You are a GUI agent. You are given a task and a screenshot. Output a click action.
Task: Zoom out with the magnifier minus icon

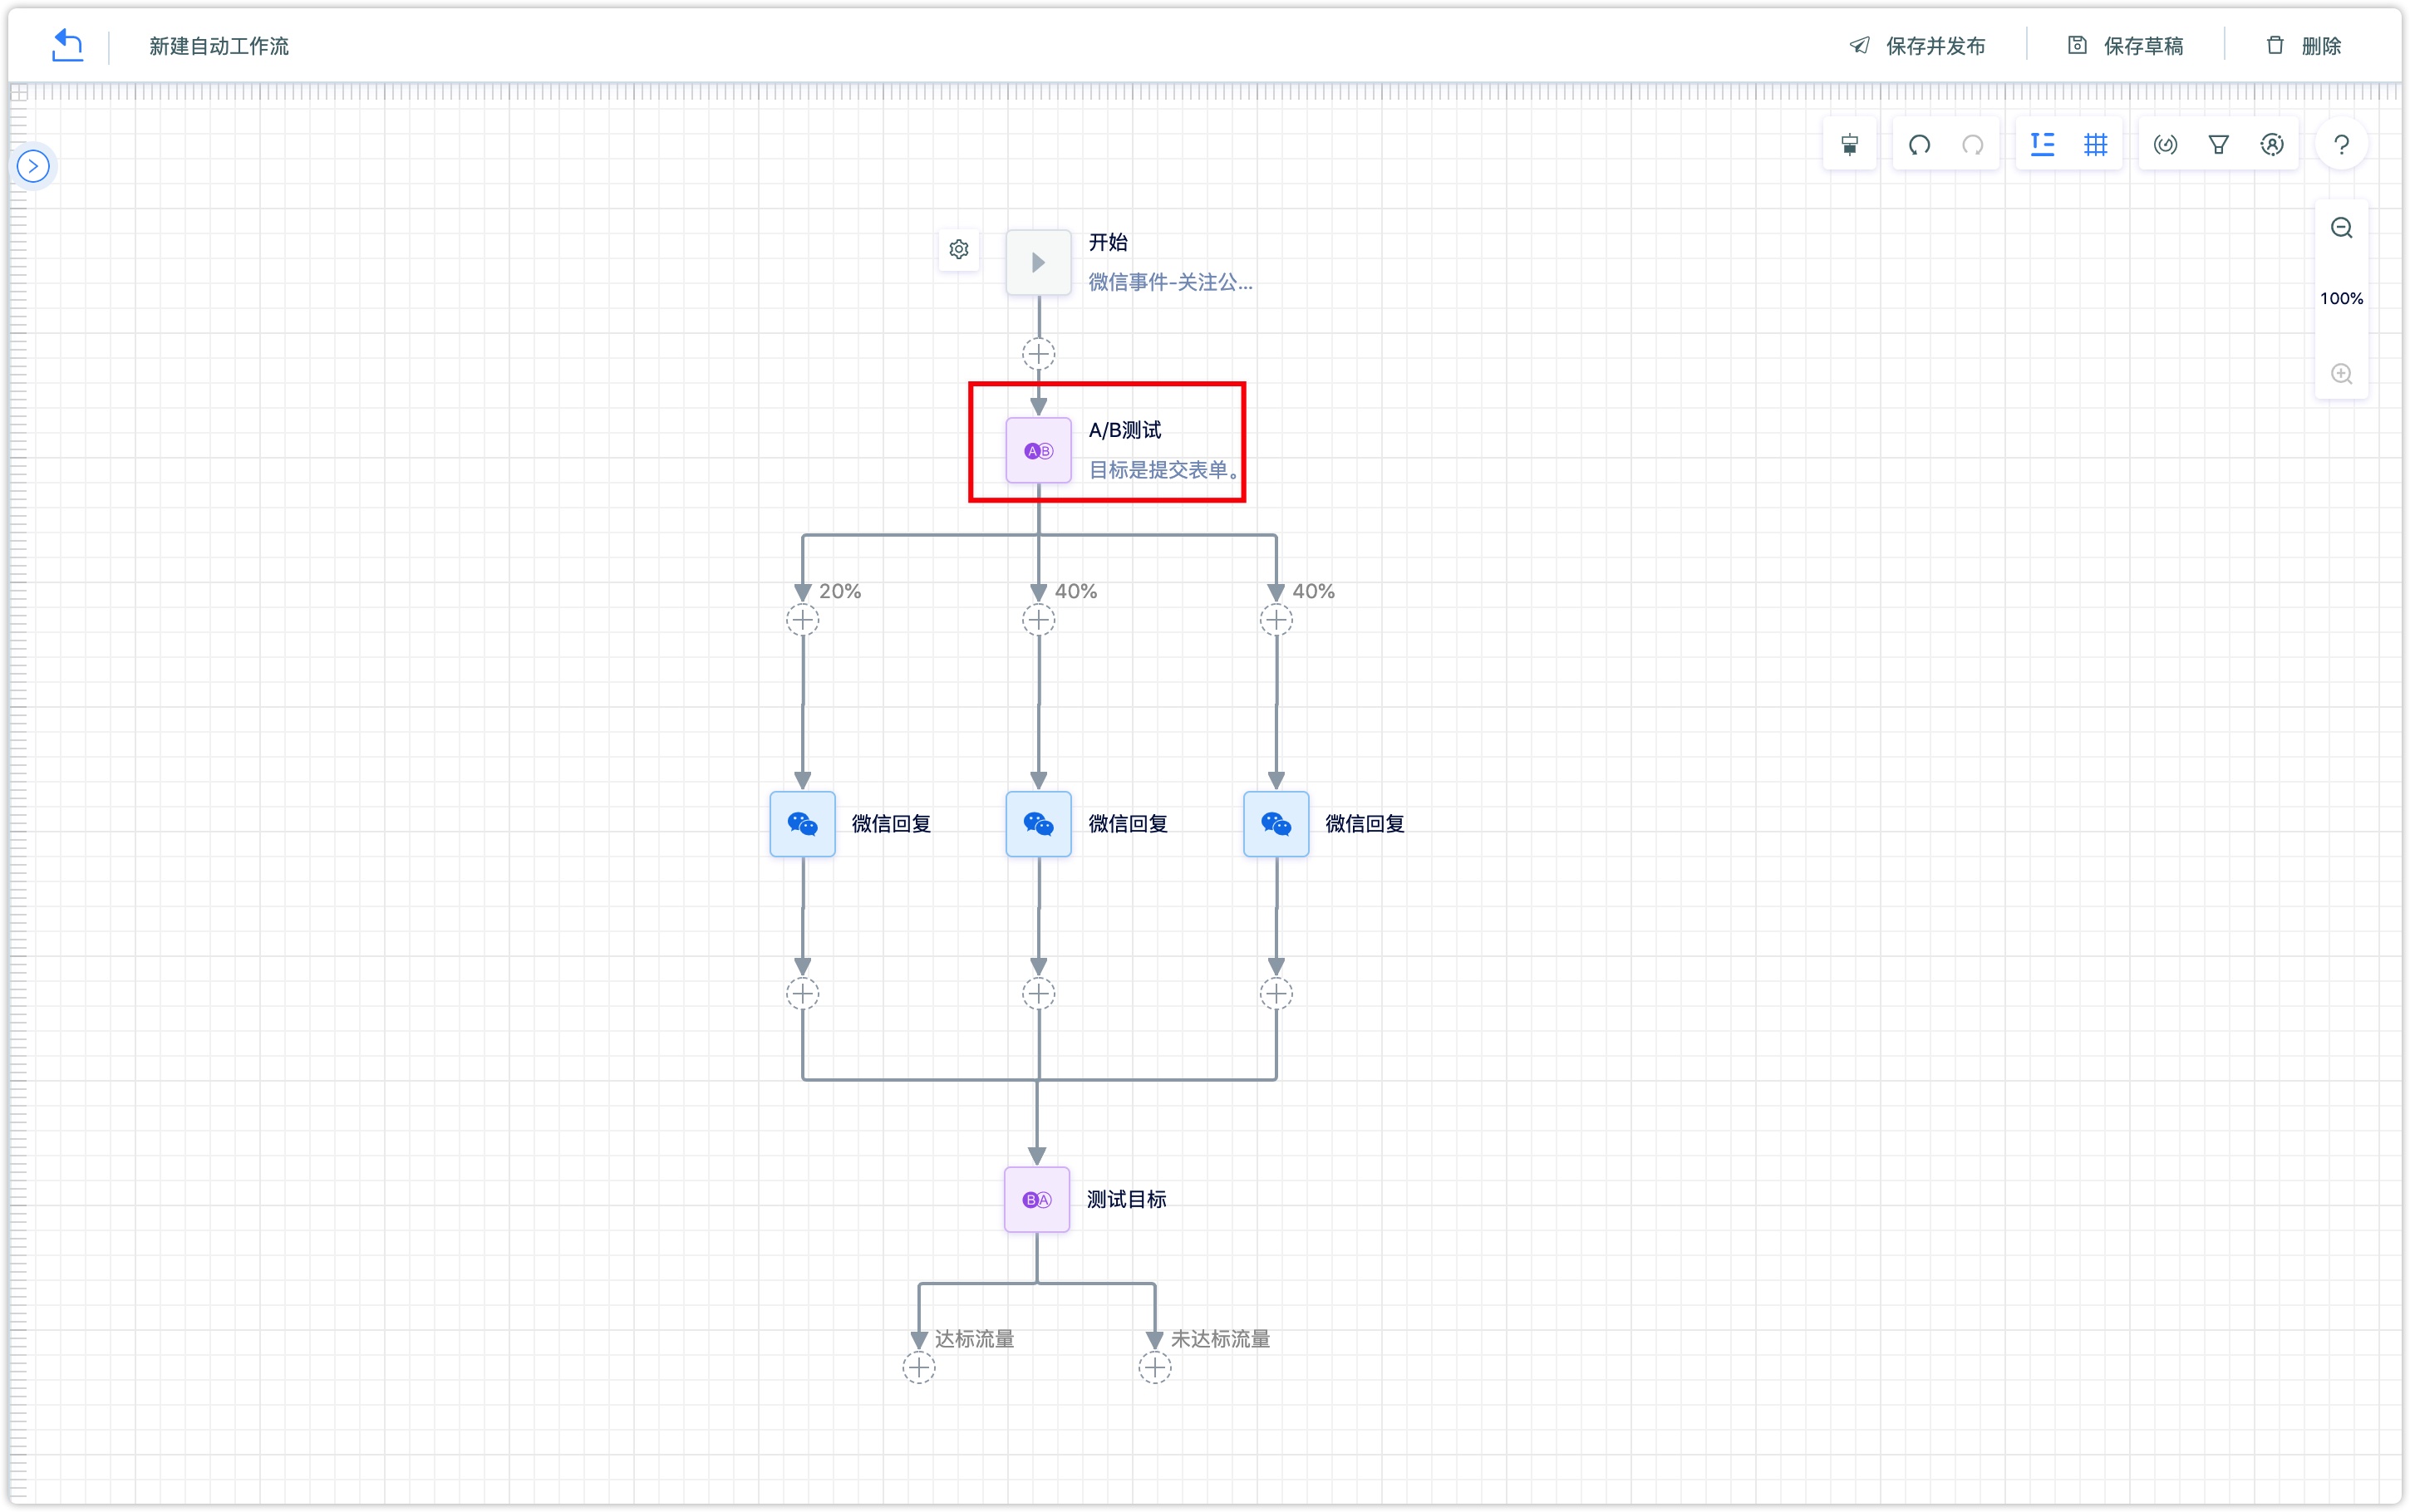point(2341,228)
